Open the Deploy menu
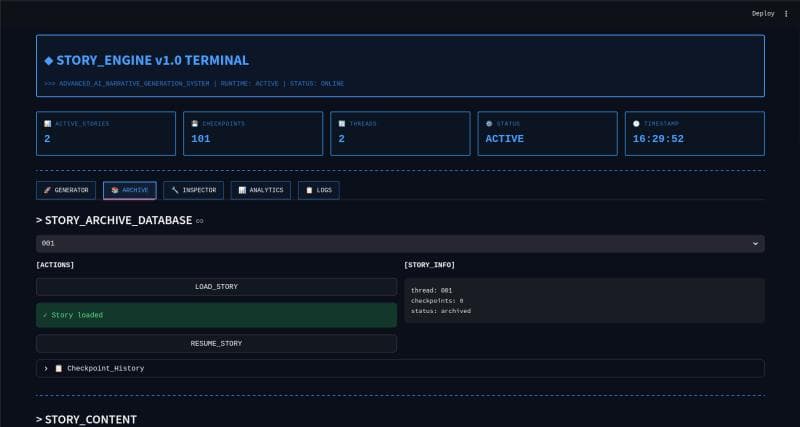This screenshot has height=427, width=800. [763, 14]
